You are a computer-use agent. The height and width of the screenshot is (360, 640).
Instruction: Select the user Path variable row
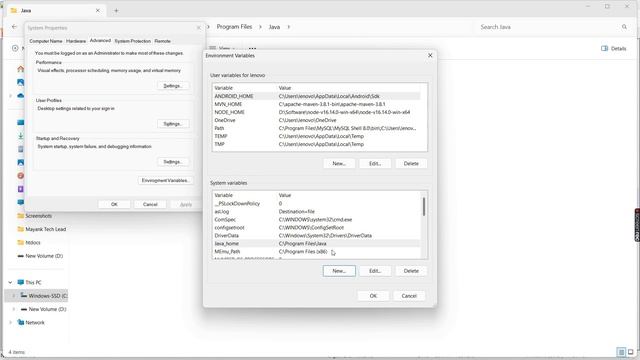(x=316, y=128)
